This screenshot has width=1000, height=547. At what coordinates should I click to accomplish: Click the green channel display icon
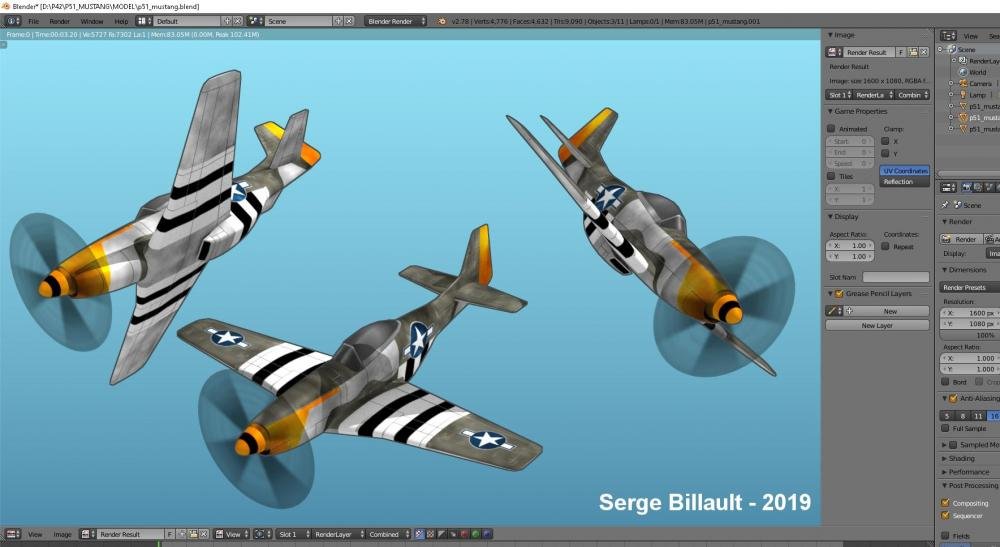click(x=475, y=535)
